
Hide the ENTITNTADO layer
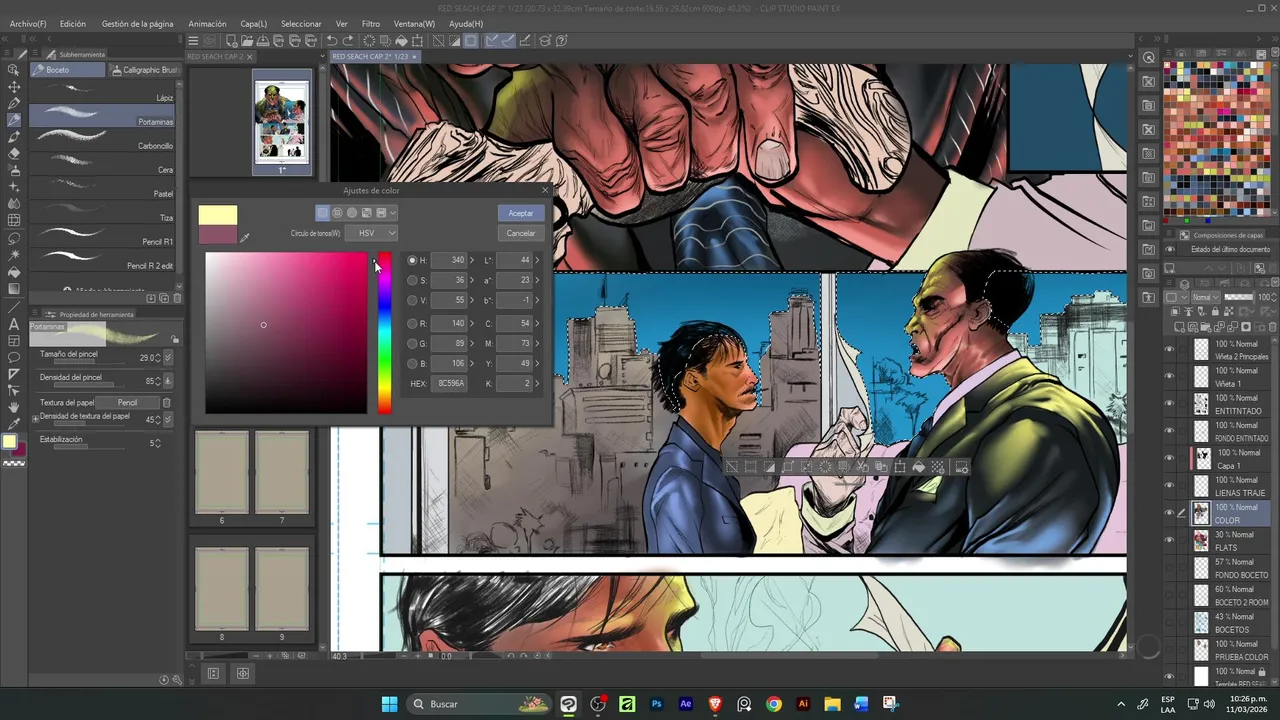click(x=1169, y=403)
